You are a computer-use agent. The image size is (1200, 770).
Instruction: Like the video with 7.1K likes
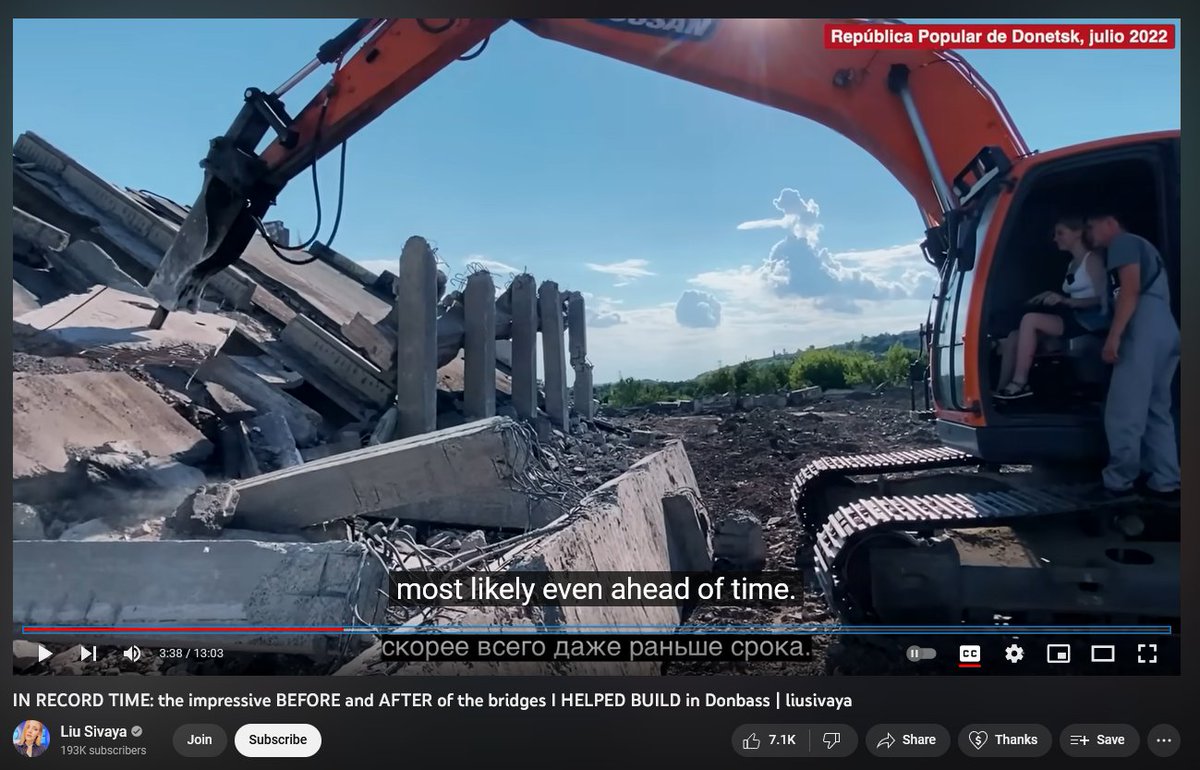point(769,740)
